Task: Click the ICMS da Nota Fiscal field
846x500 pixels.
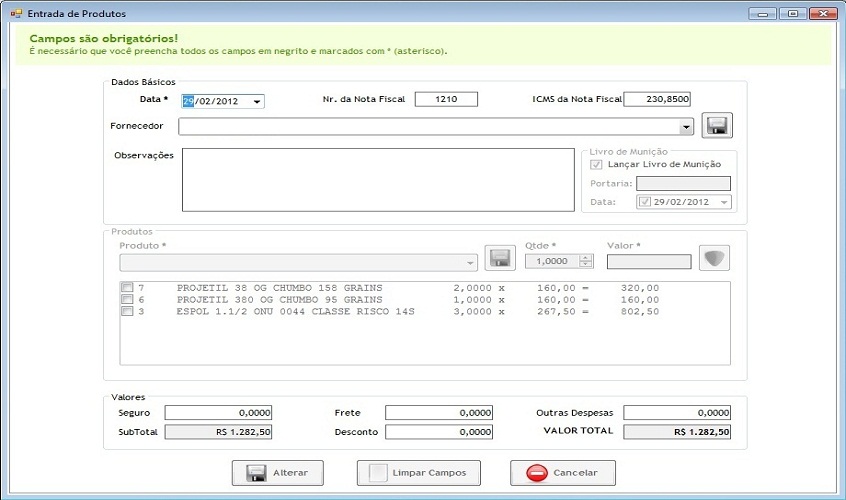Action: (x=657, y=99)
